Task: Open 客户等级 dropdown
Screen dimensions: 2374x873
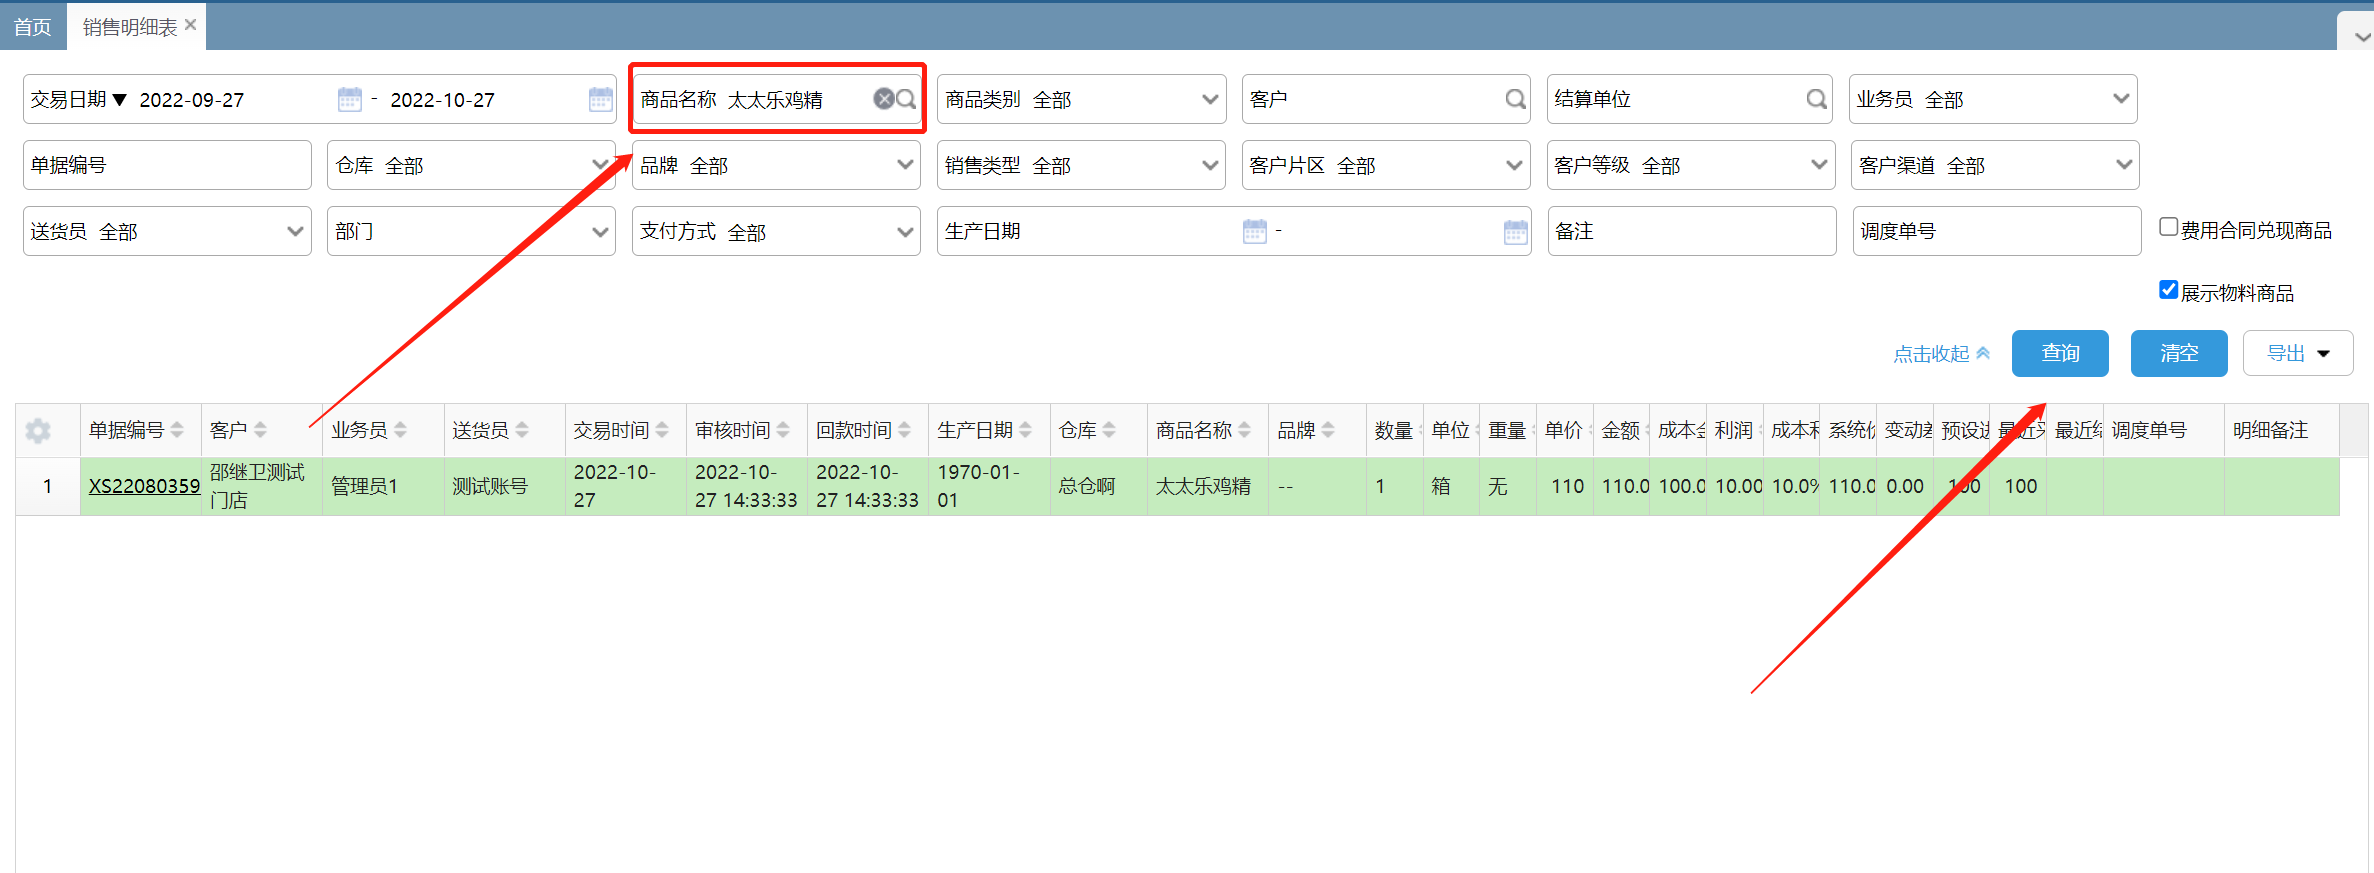Action: click(x=1691, y=165)
